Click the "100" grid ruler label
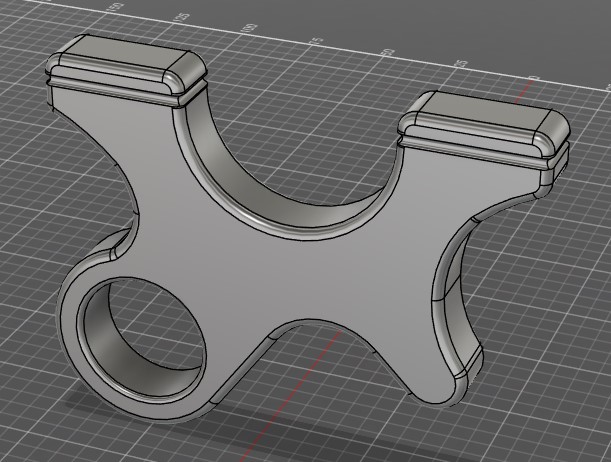This screenshot has height=462, width=611. [249, 28]
